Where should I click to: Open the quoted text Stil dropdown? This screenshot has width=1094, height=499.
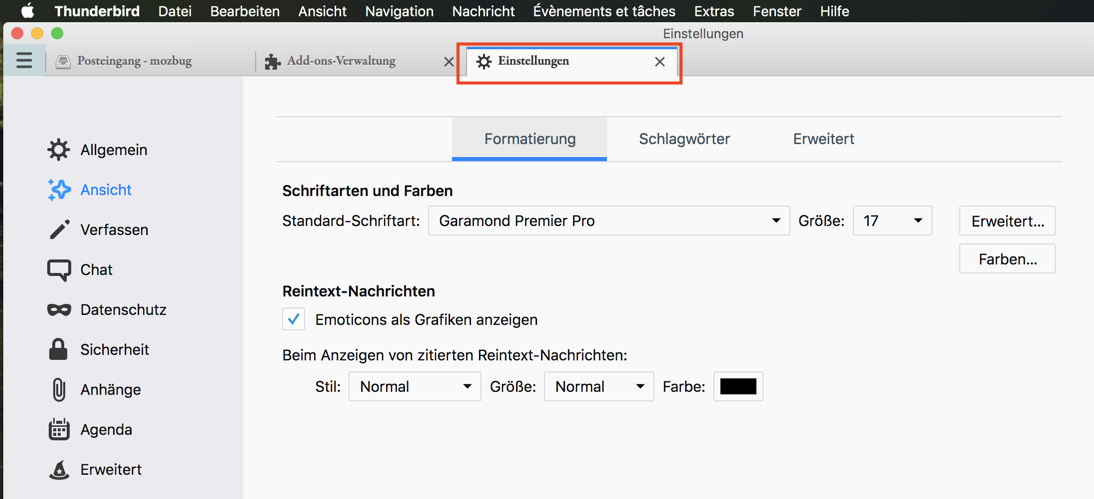pyautogui.click(x=414, y=387)
